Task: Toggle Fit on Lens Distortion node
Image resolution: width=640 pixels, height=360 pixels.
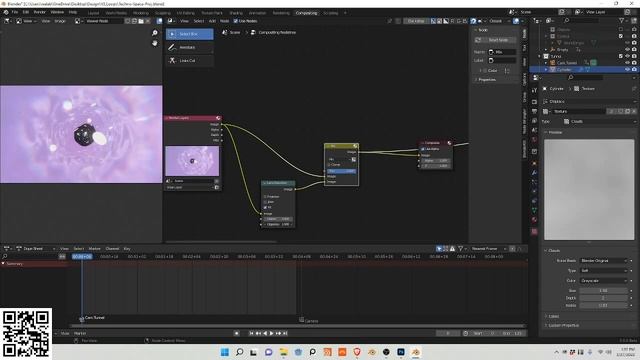Action: point(265,207)
